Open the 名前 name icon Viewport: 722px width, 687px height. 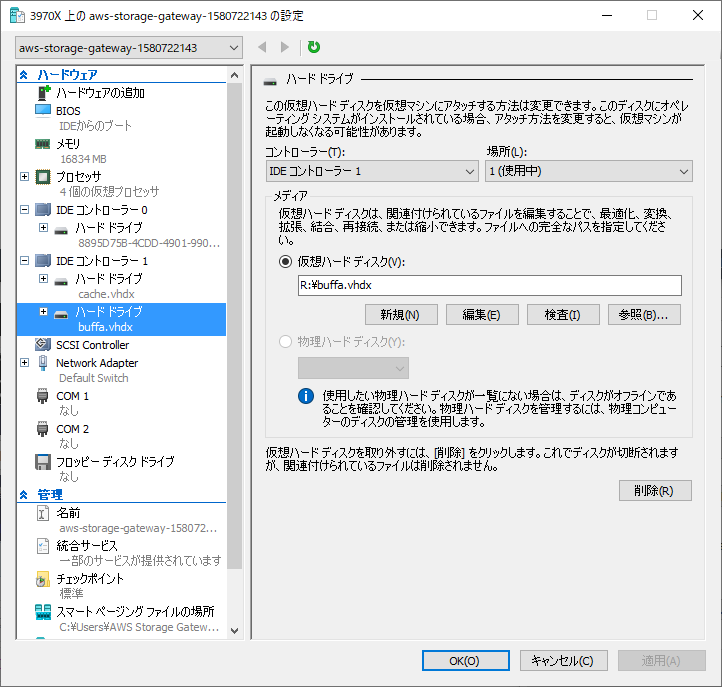click(x=42, y=513)
